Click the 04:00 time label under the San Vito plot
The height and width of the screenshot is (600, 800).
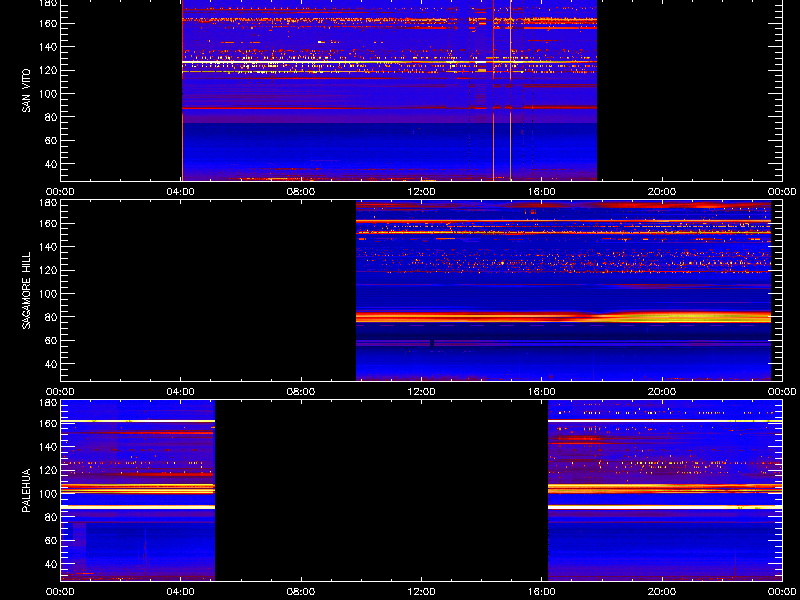pyautogui.click(x=181, y=192)
